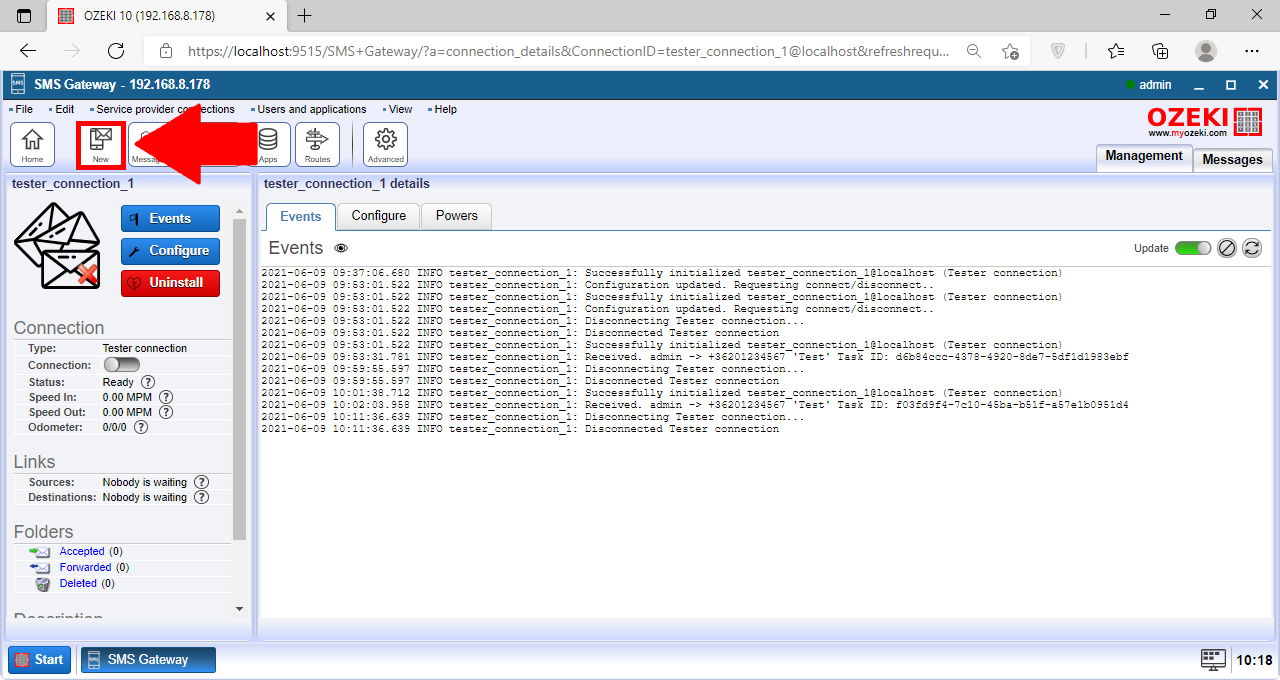Click the left panel scrollbar up arrow
Image resolution: width=1280 pixels, height=680 pixels.
[x=239, y=211]
